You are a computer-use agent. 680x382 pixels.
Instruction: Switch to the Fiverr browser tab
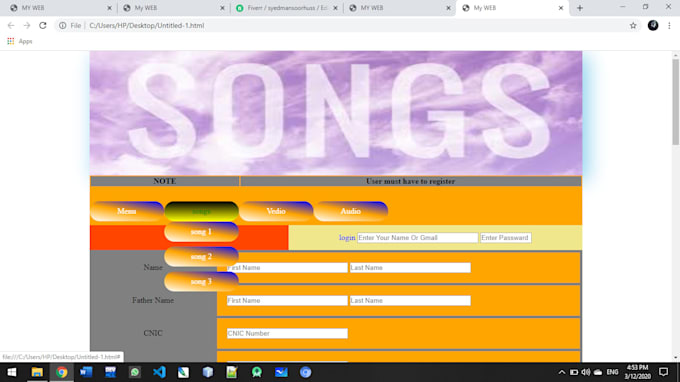click(287, 8)
